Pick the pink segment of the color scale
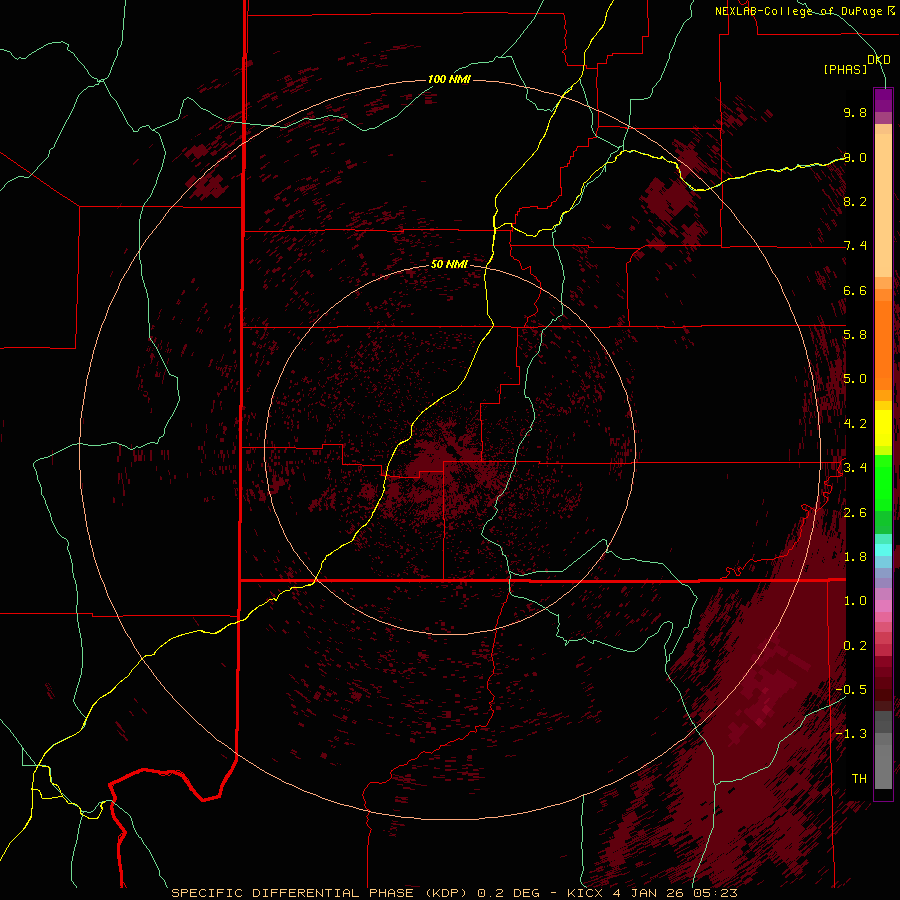900x900 pixels. (883, 606)
